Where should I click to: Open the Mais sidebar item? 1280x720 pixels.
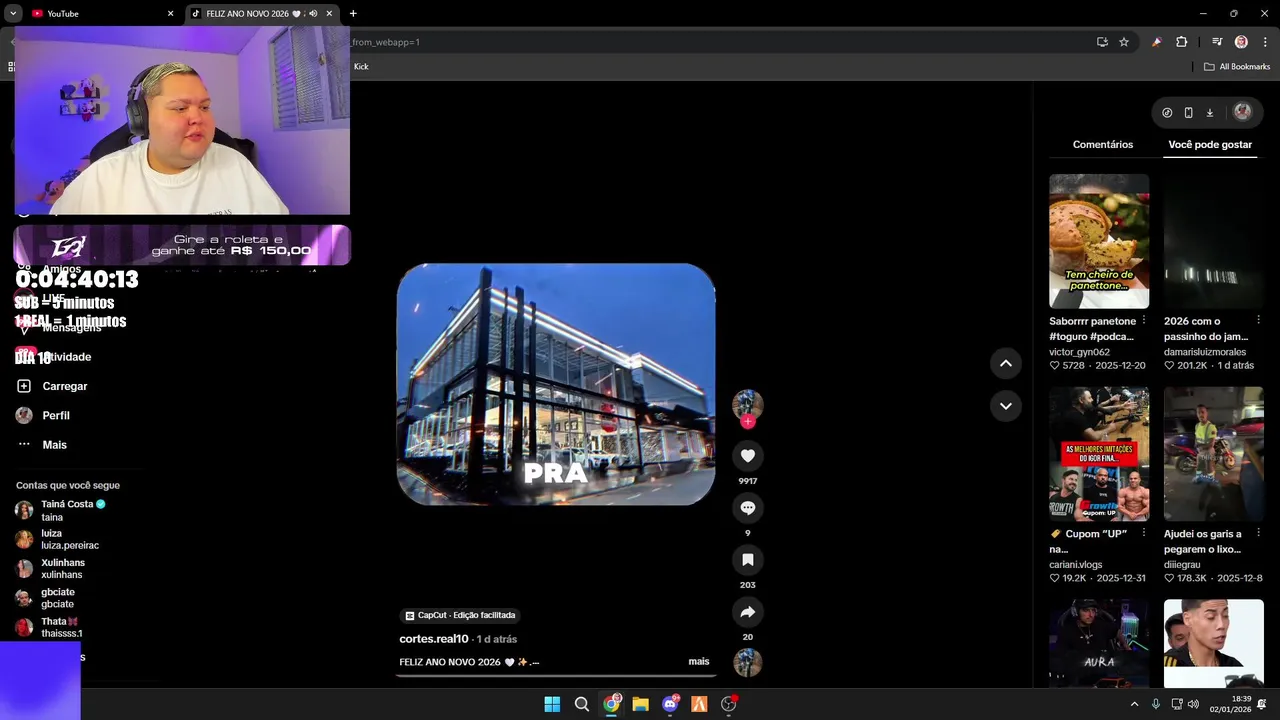(42, 445)
